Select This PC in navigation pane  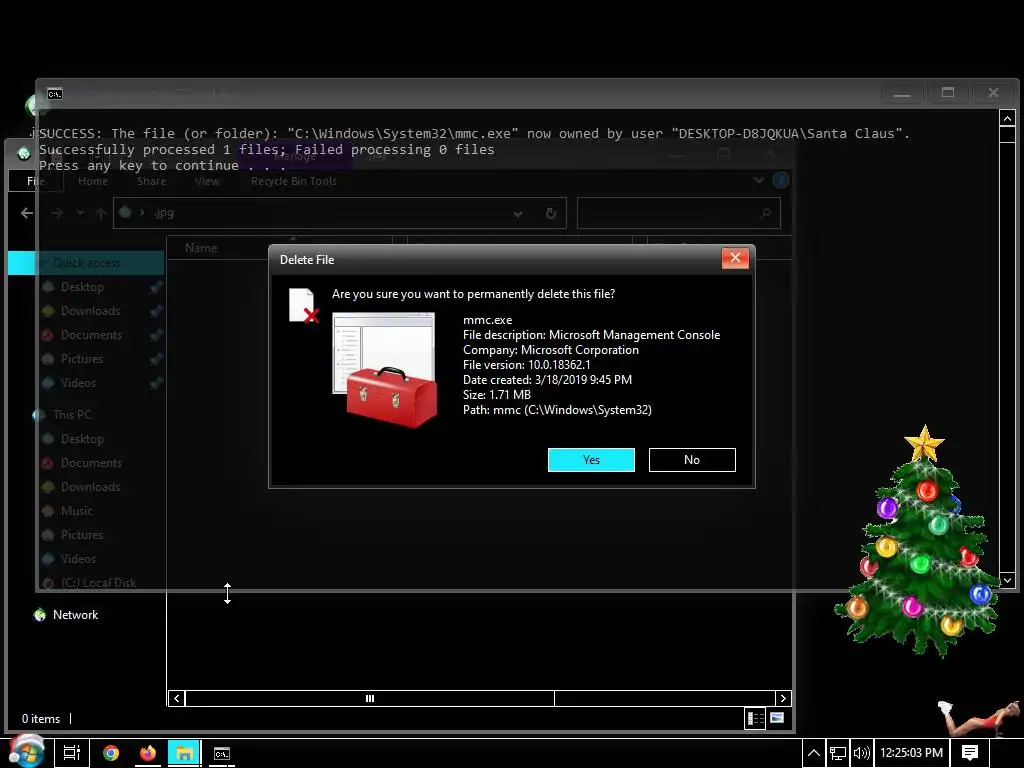[x=72, y=415]
